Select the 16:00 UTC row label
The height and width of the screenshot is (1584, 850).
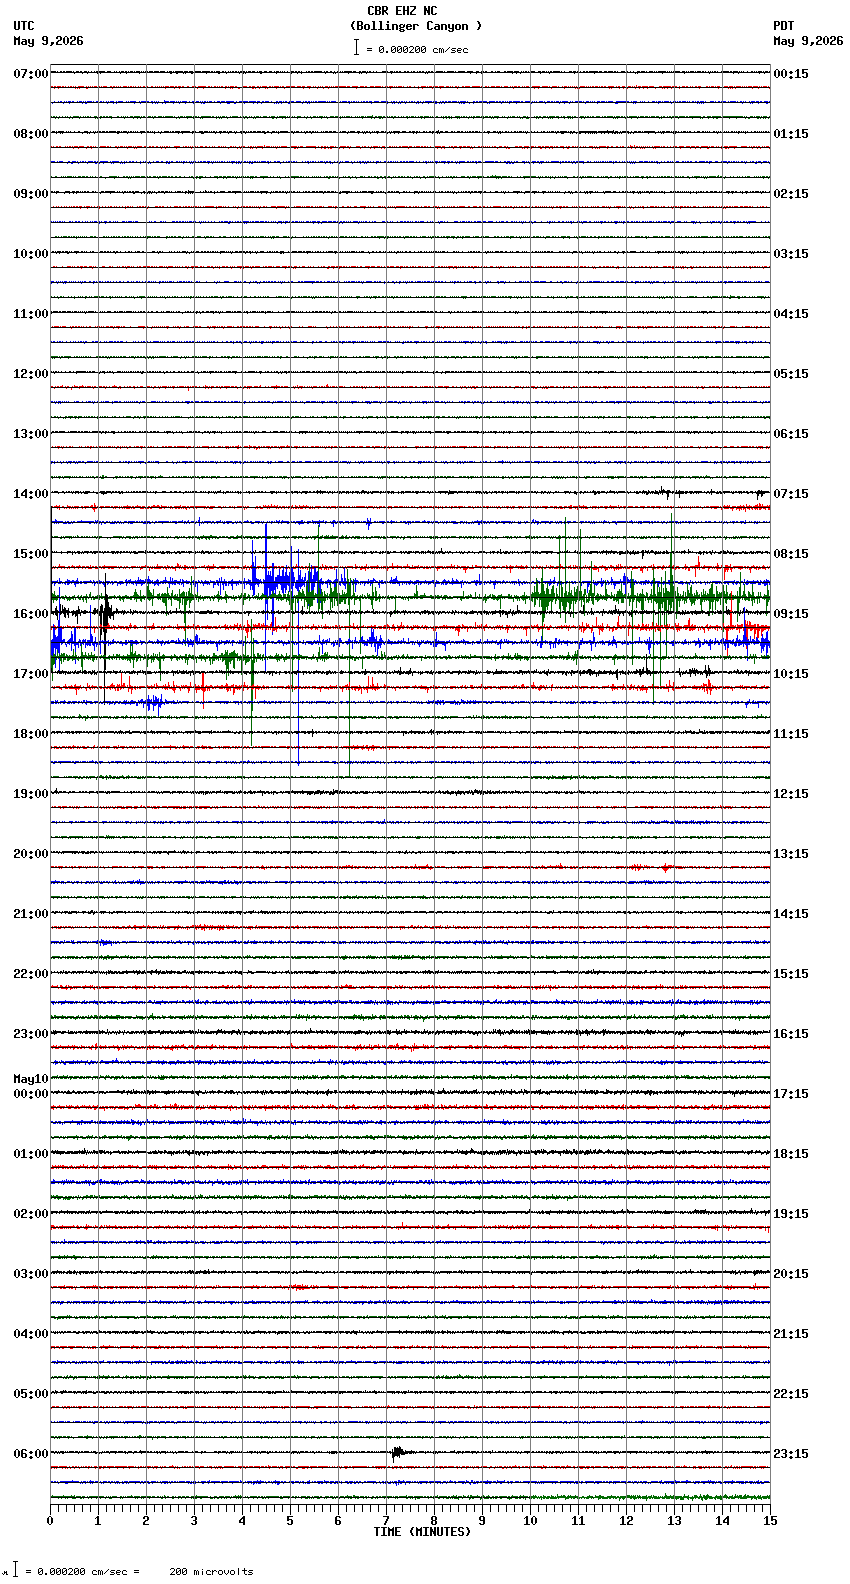31,614
